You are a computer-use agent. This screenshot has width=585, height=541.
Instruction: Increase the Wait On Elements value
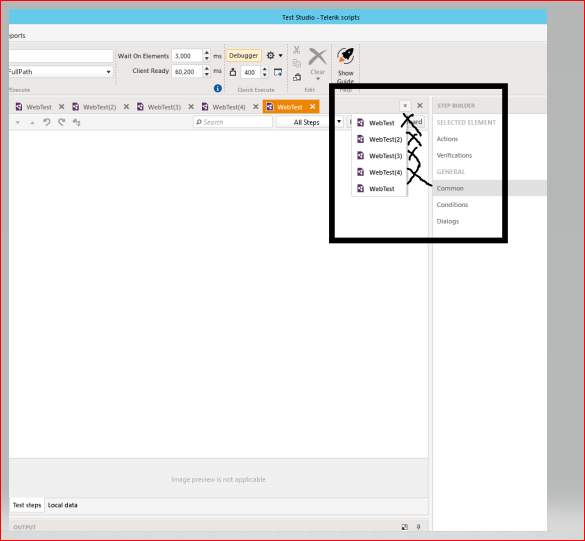207,53
